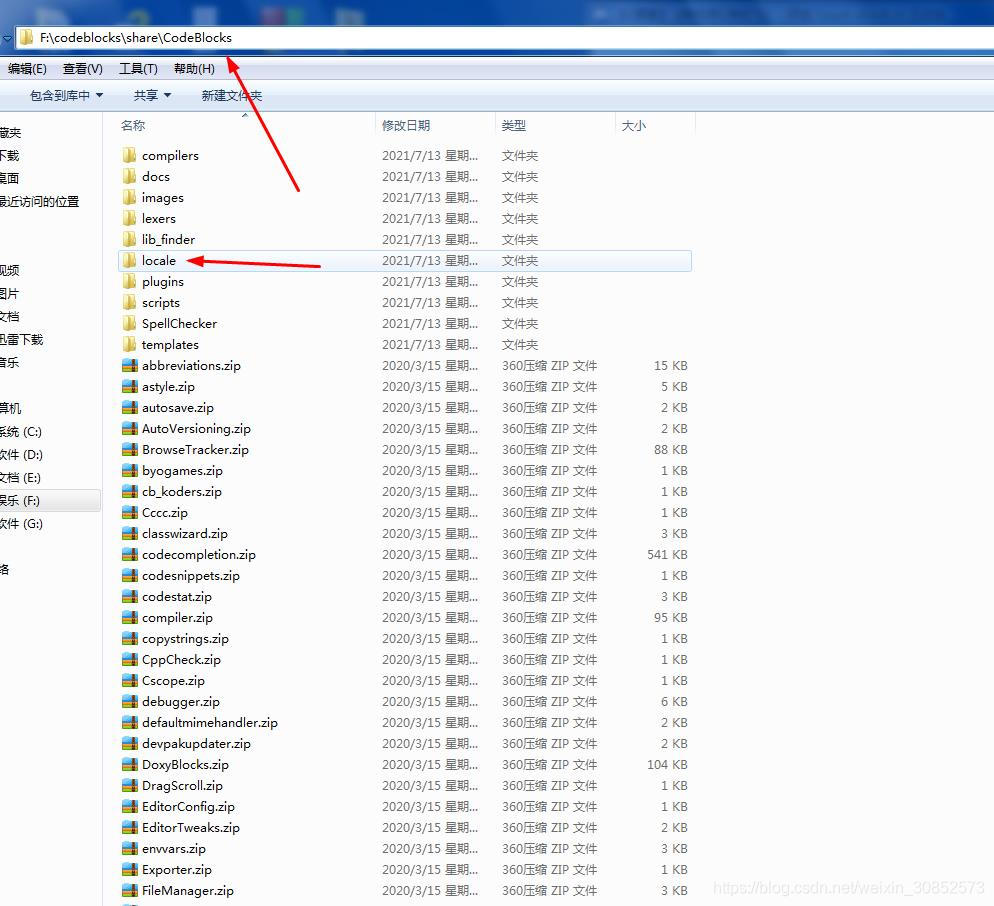Open the 查看(V) menu
The width and height of the screenshot is (994, 906).
83,69
